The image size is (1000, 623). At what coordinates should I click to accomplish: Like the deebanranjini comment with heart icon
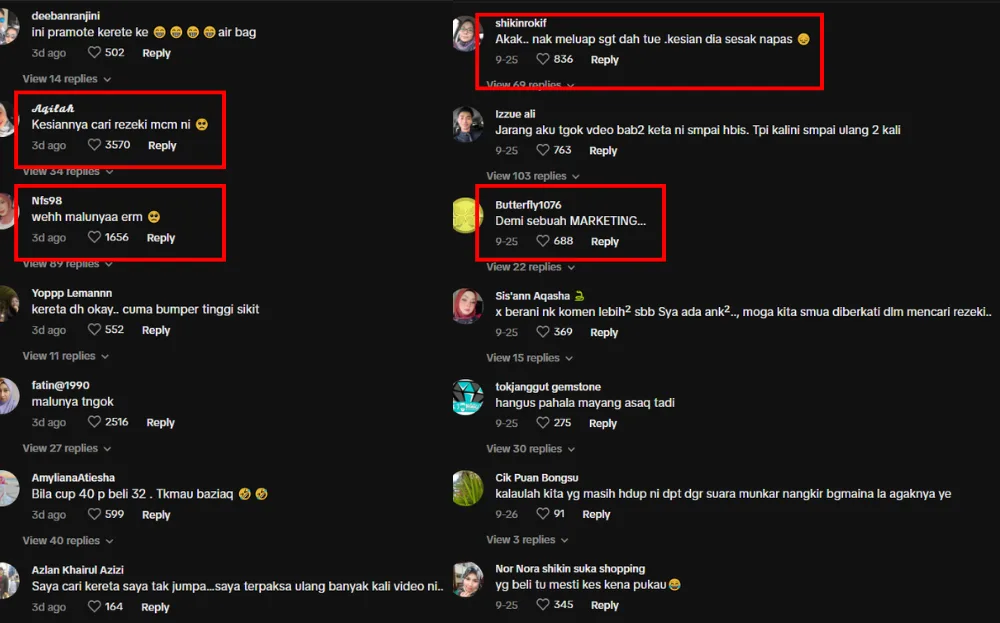click(94, 52)
